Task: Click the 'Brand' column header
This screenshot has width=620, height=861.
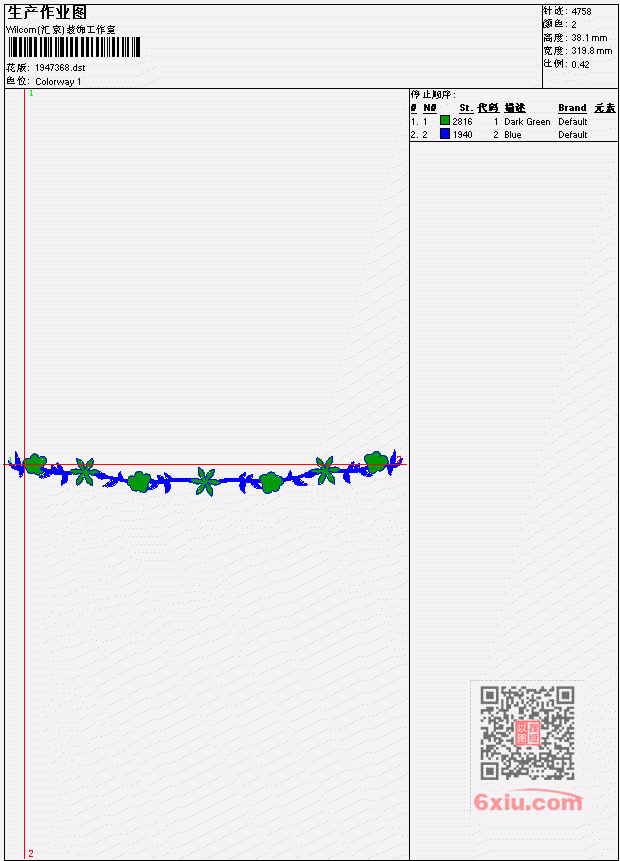Action: (572, 108)
